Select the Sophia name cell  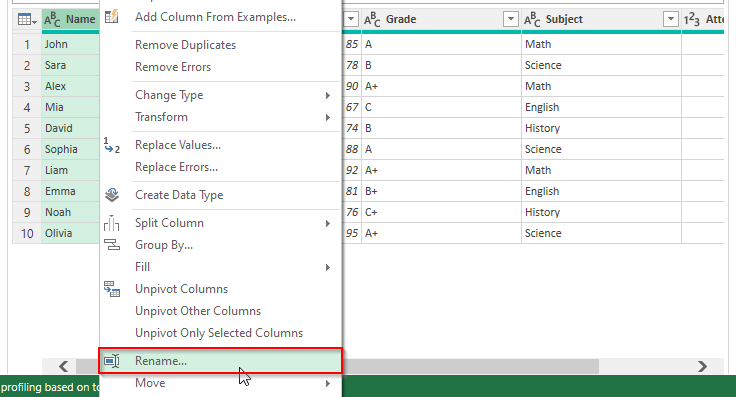point(70,149)
